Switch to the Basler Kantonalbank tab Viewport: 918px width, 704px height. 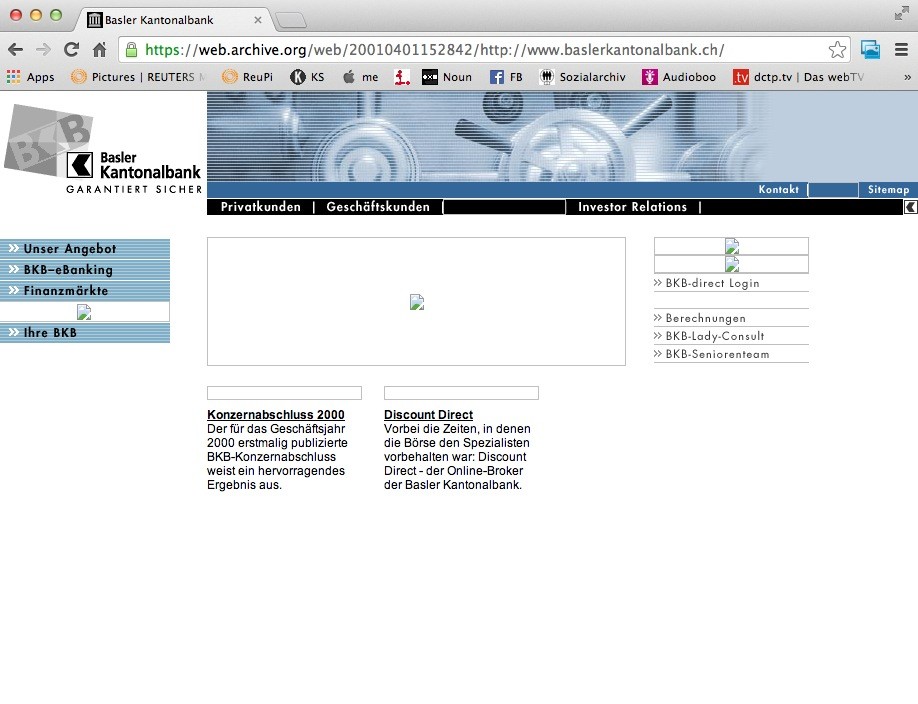click(172, 20)
